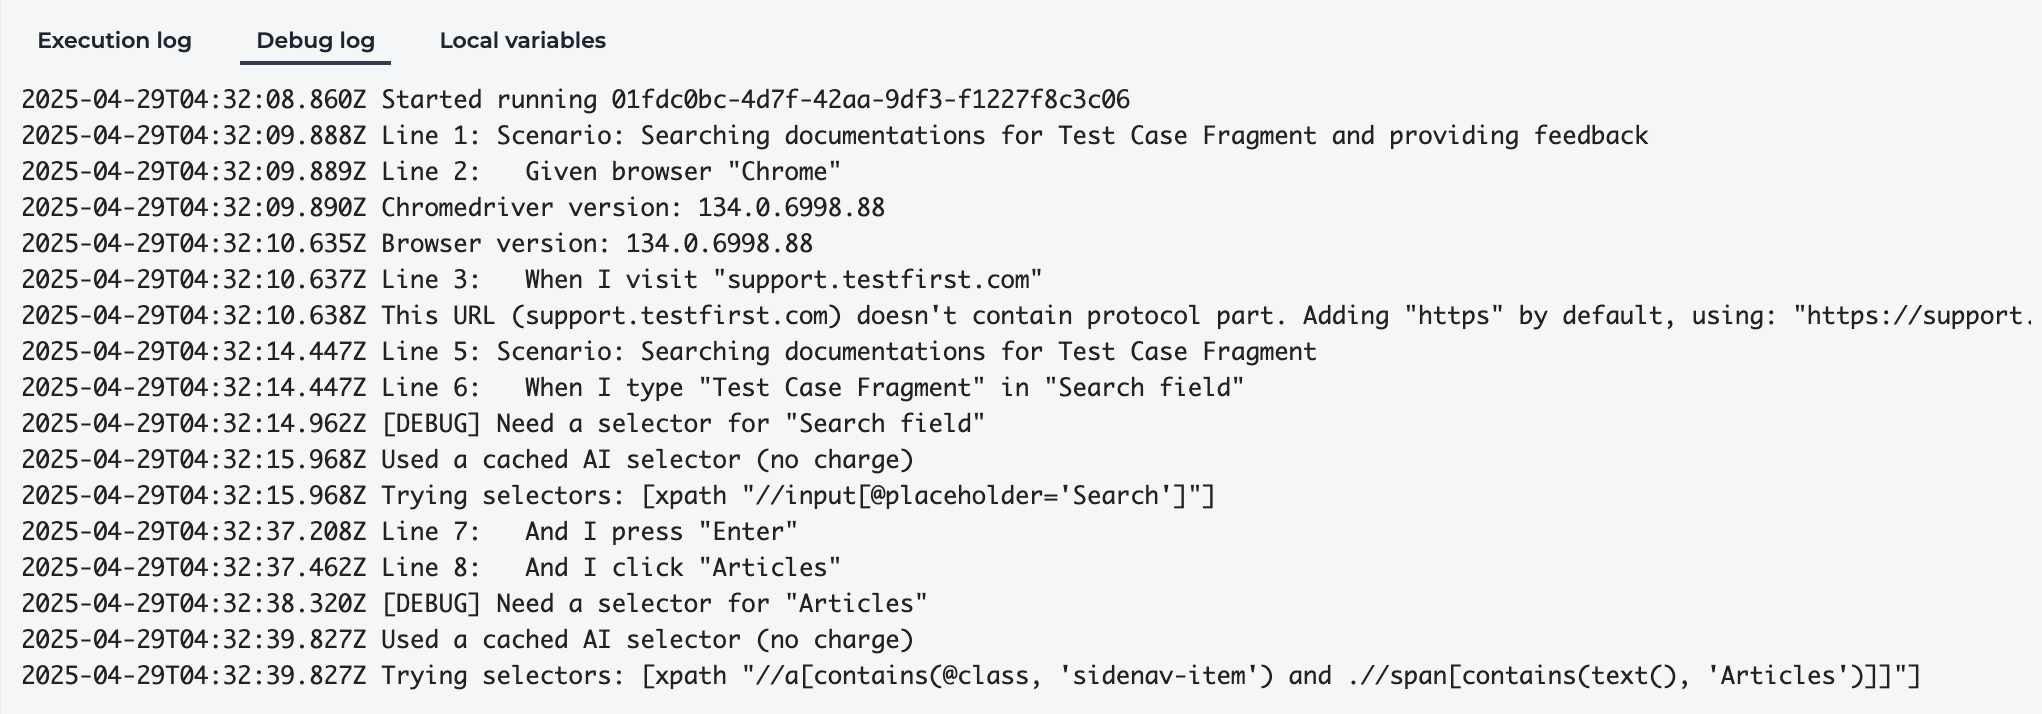Click the Need a selector for "Search field" line

pos(503,424)
